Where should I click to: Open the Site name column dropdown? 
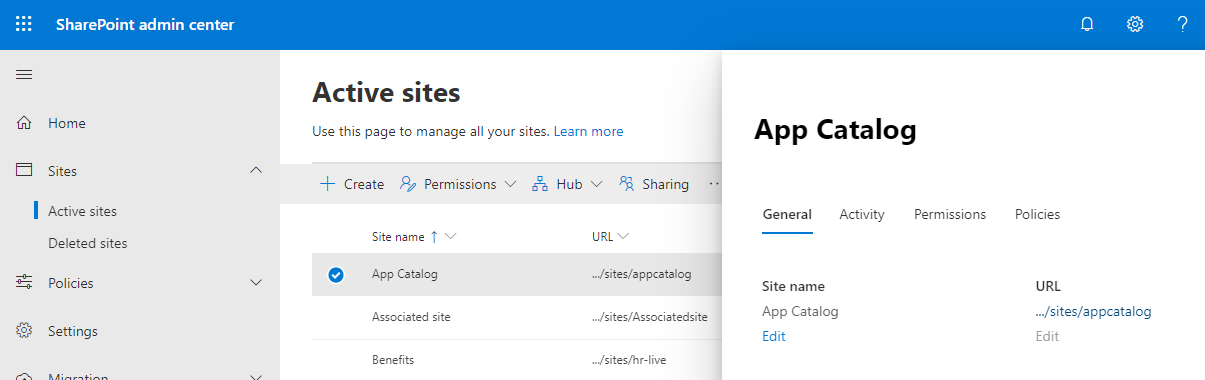point(450,237)
